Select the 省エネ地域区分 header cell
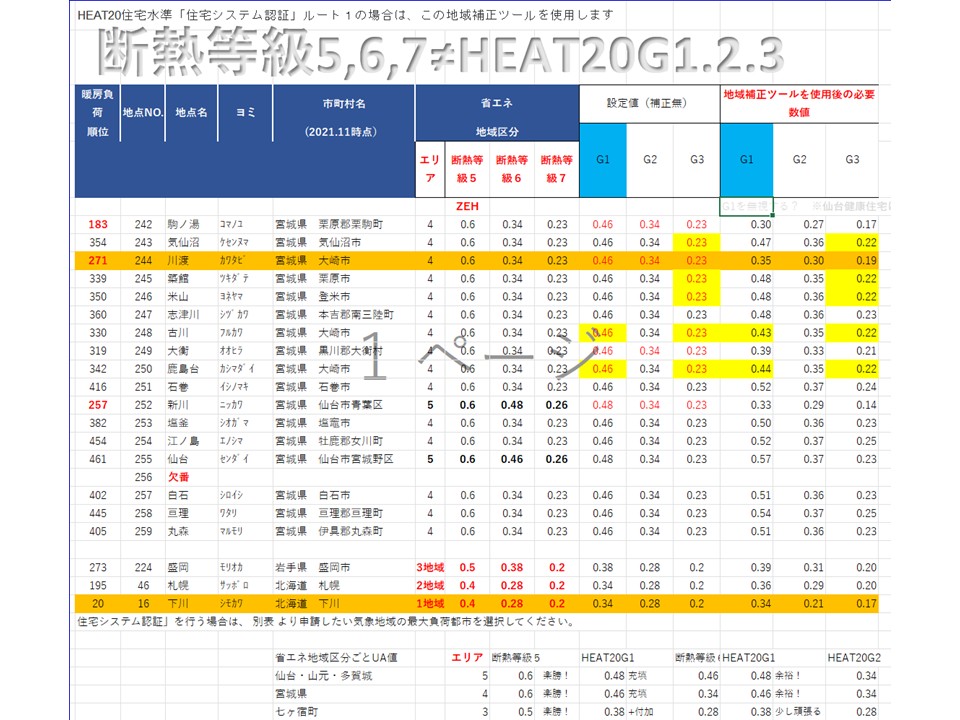The image size is (960, 720). click(x=496, y=113)
